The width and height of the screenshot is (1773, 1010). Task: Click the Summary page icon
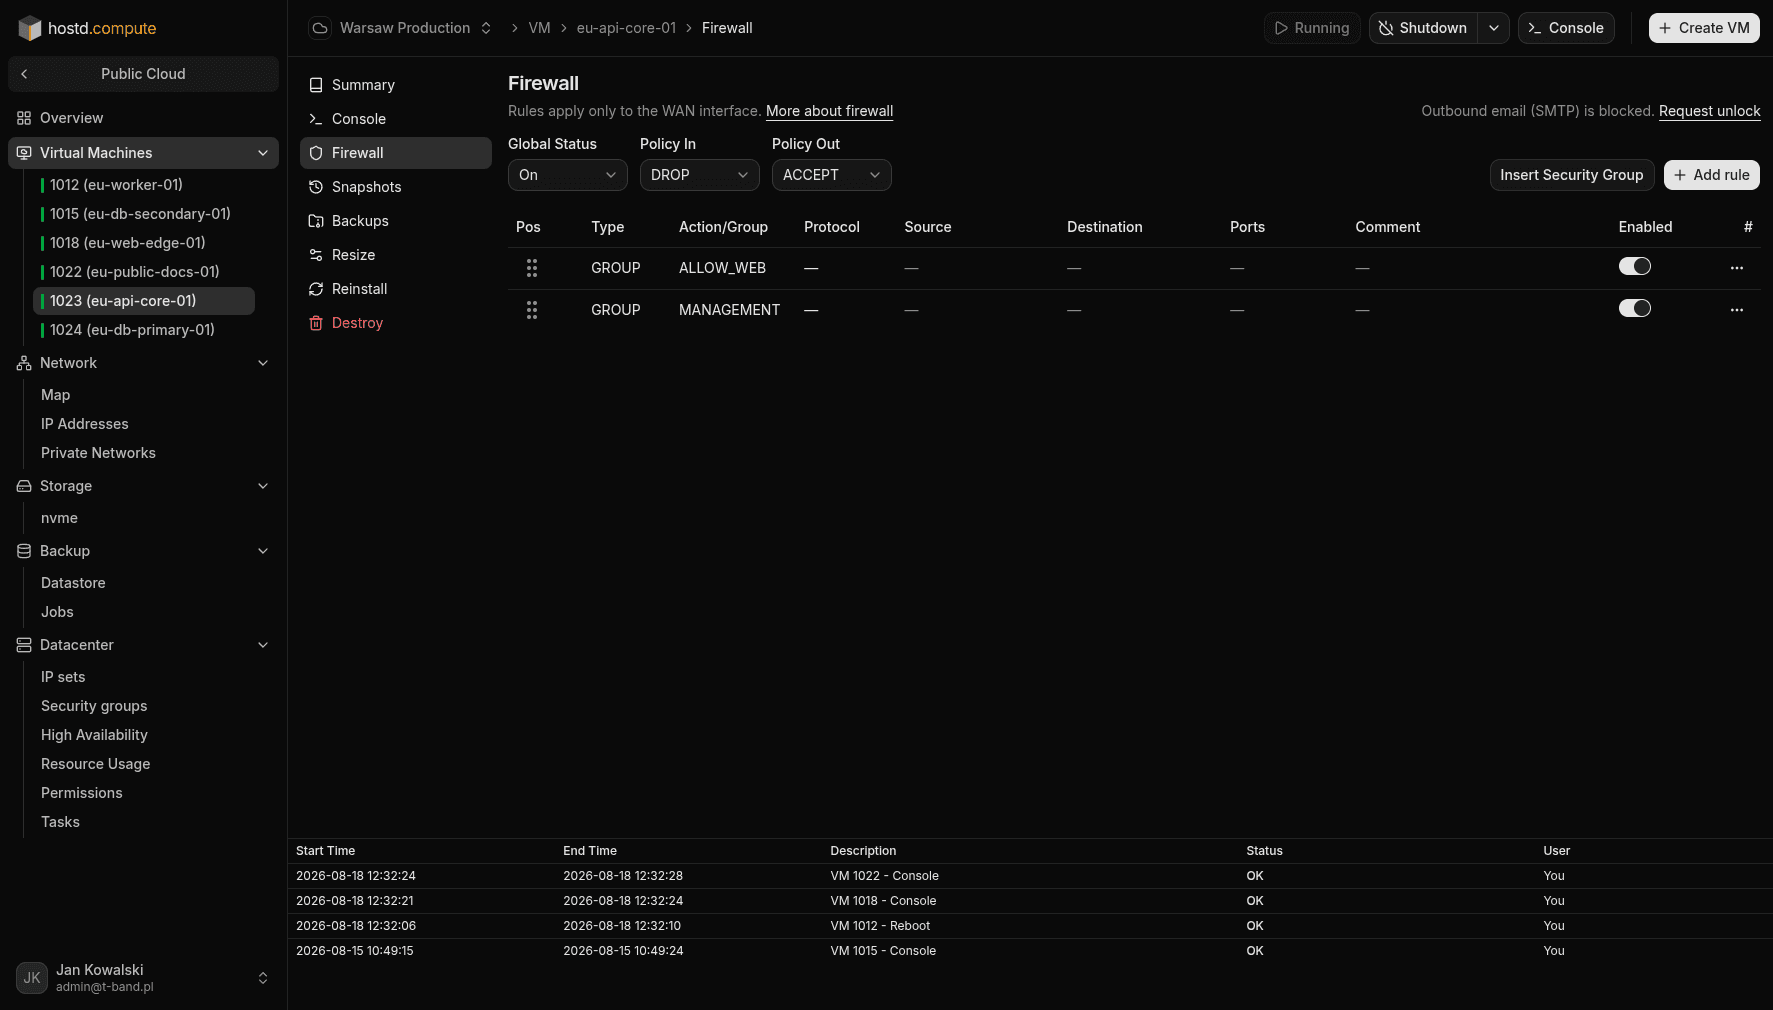coord(316,85)
